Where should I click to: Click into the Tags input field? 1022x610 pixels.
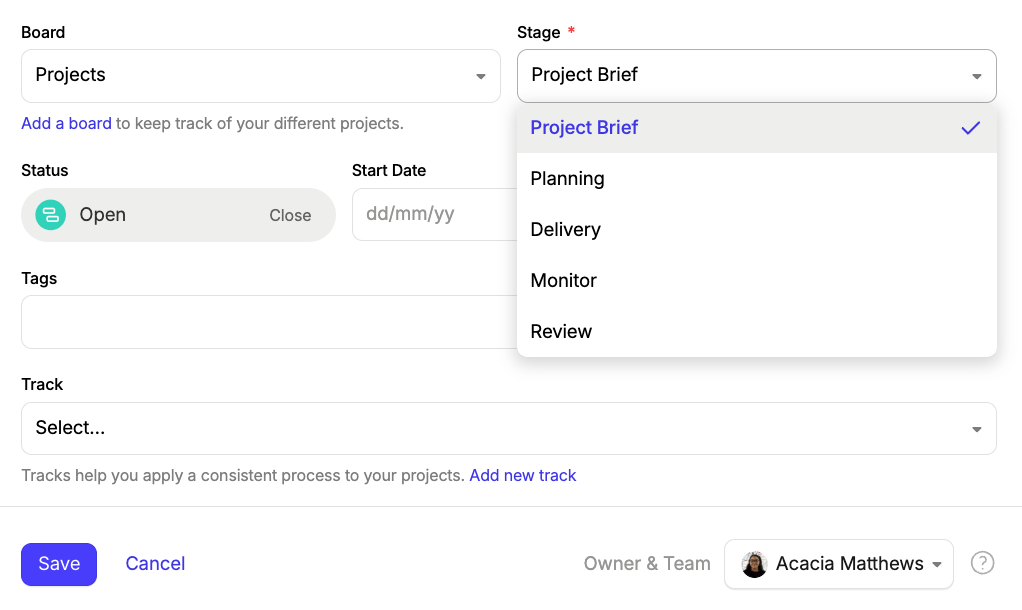tap(269, 322)
